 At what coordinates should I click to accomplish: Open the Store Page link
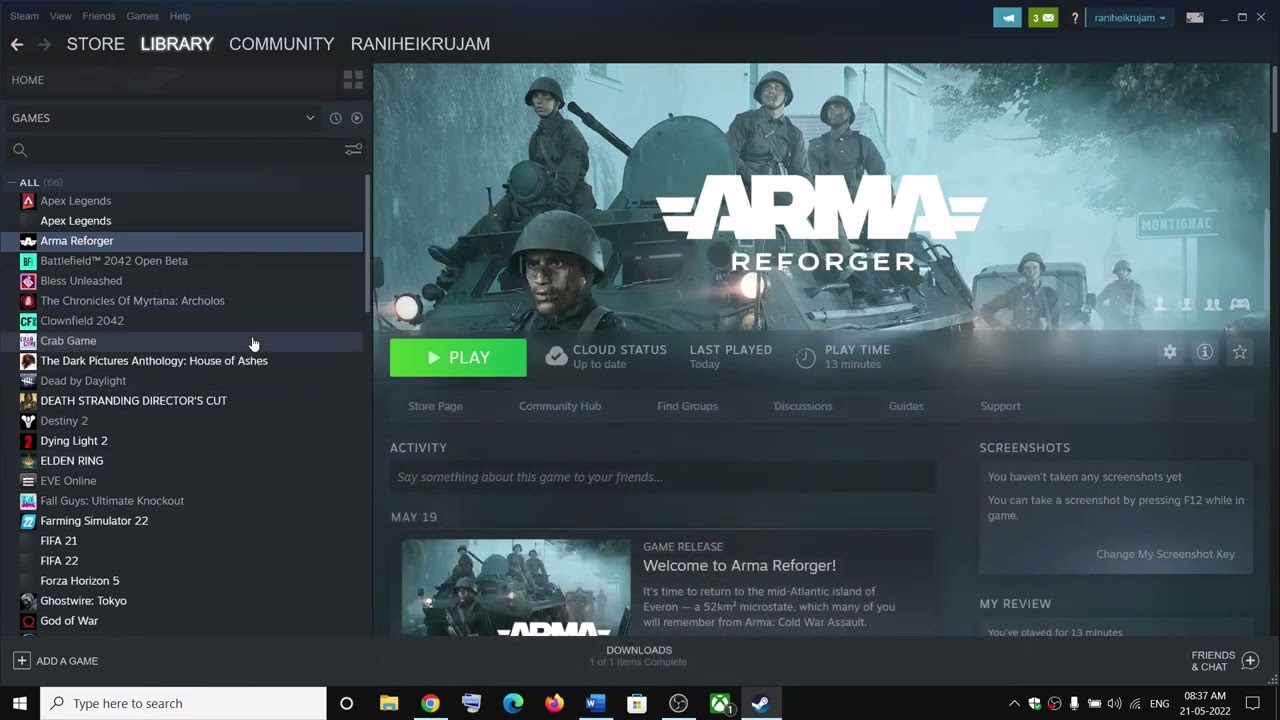pos(435,406)
